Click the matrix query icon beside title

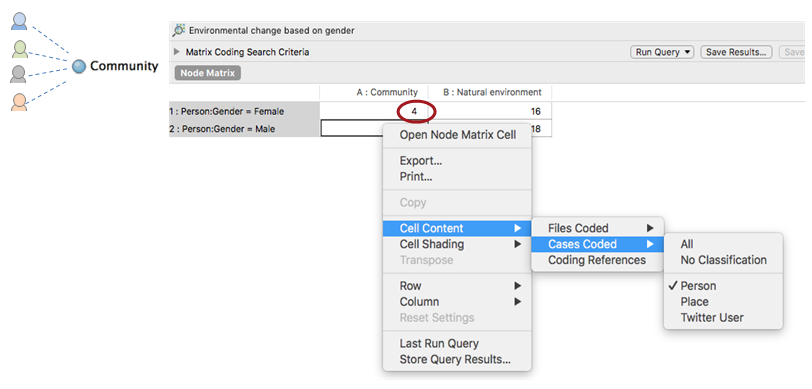point(179,31)
